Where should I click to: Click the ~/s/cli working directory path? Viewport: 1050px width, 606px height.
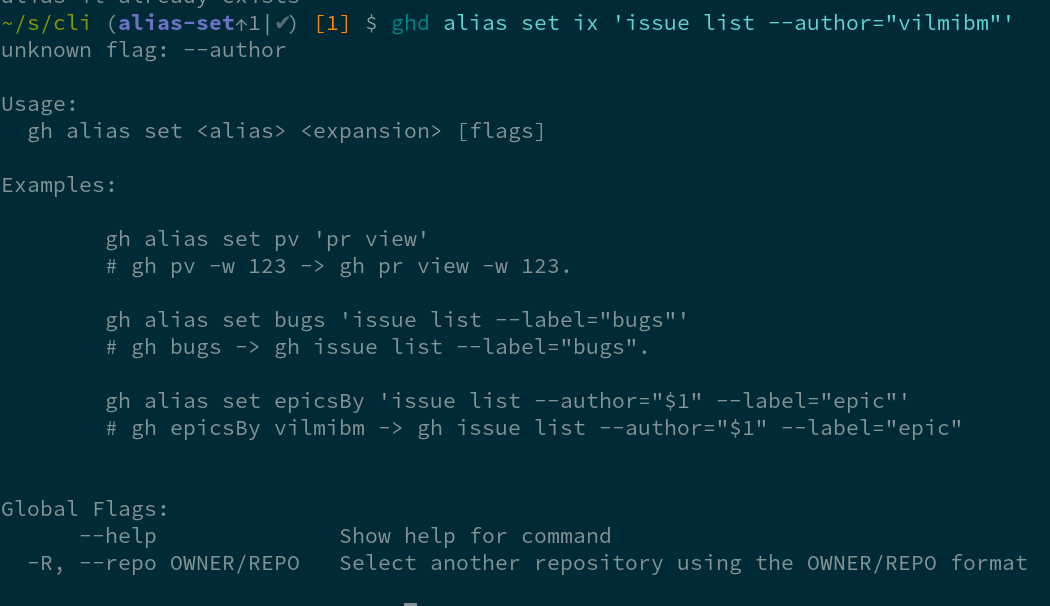[x=46, y=23]
